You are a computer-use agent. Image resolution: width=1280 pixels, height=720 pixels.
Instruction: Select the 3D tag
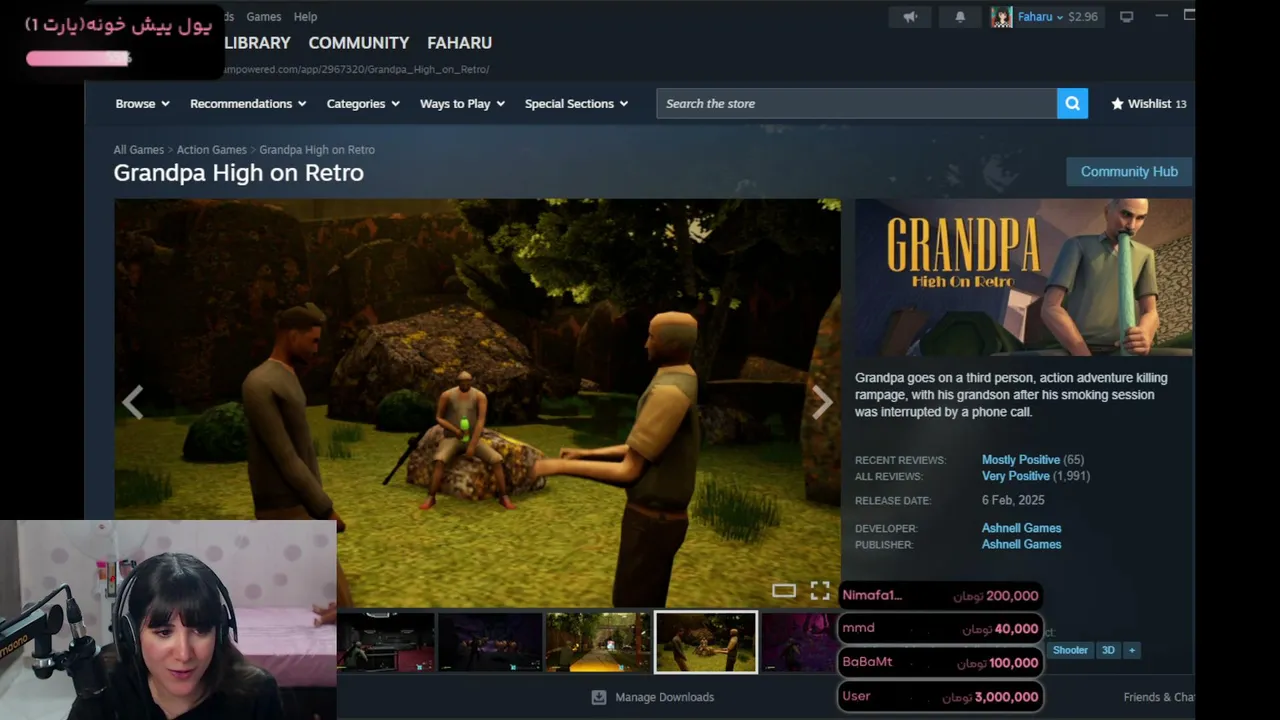tap(1108, 650)
